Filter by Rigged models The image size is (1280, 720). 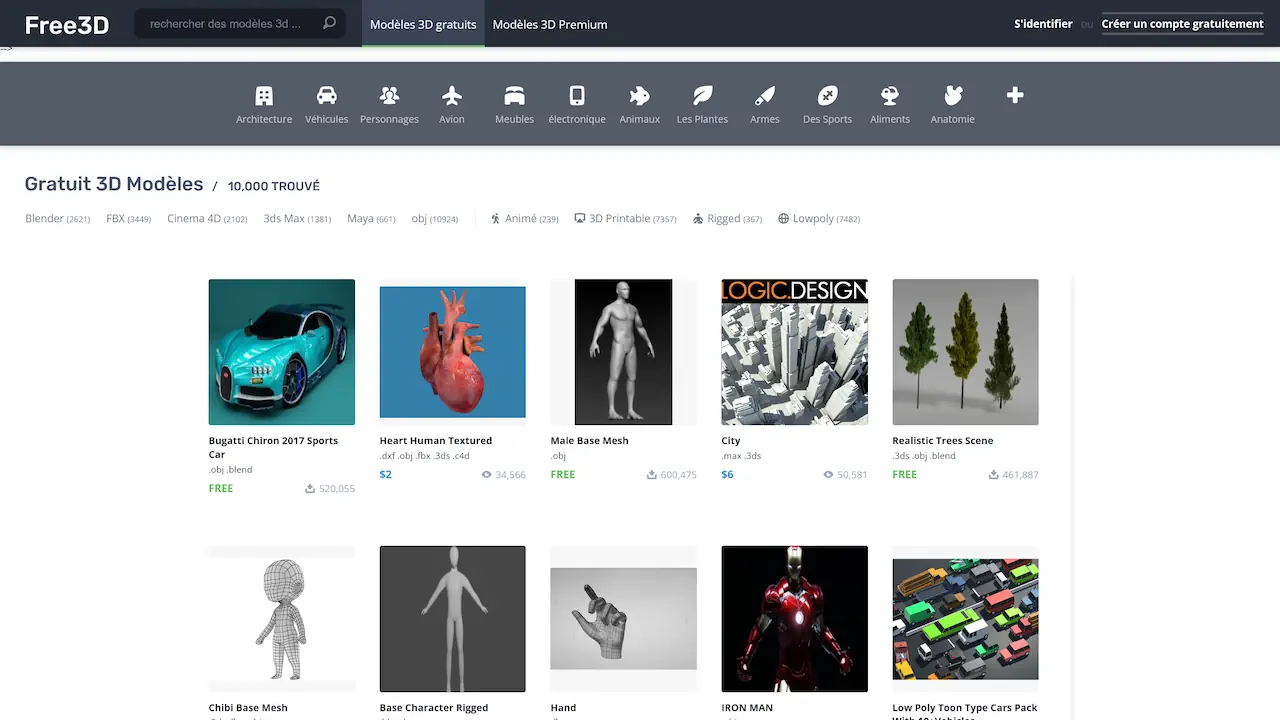(727, 219)
